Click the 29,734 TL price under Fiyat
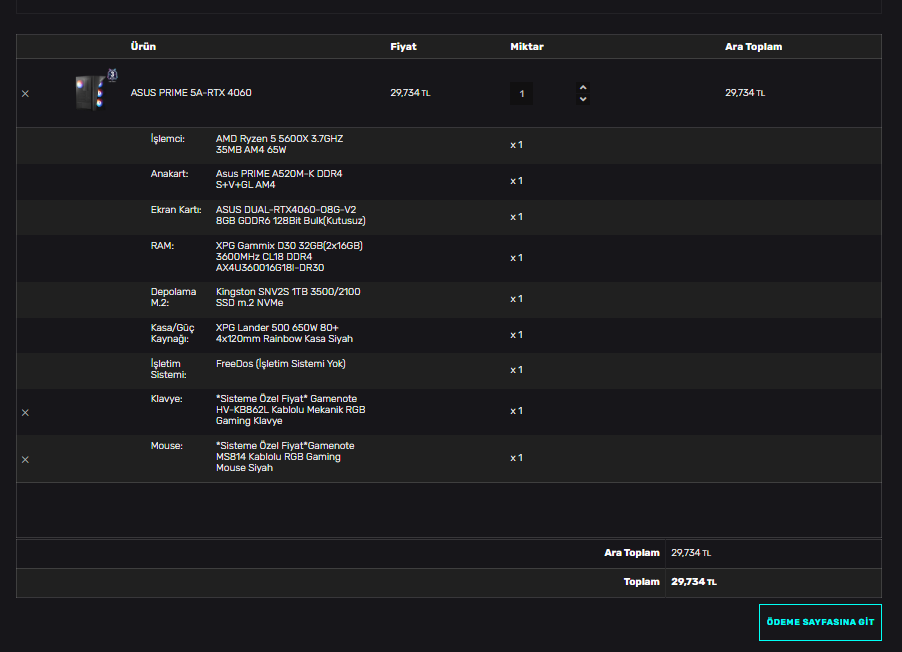 pyautogui.click(x=410, y=93)
